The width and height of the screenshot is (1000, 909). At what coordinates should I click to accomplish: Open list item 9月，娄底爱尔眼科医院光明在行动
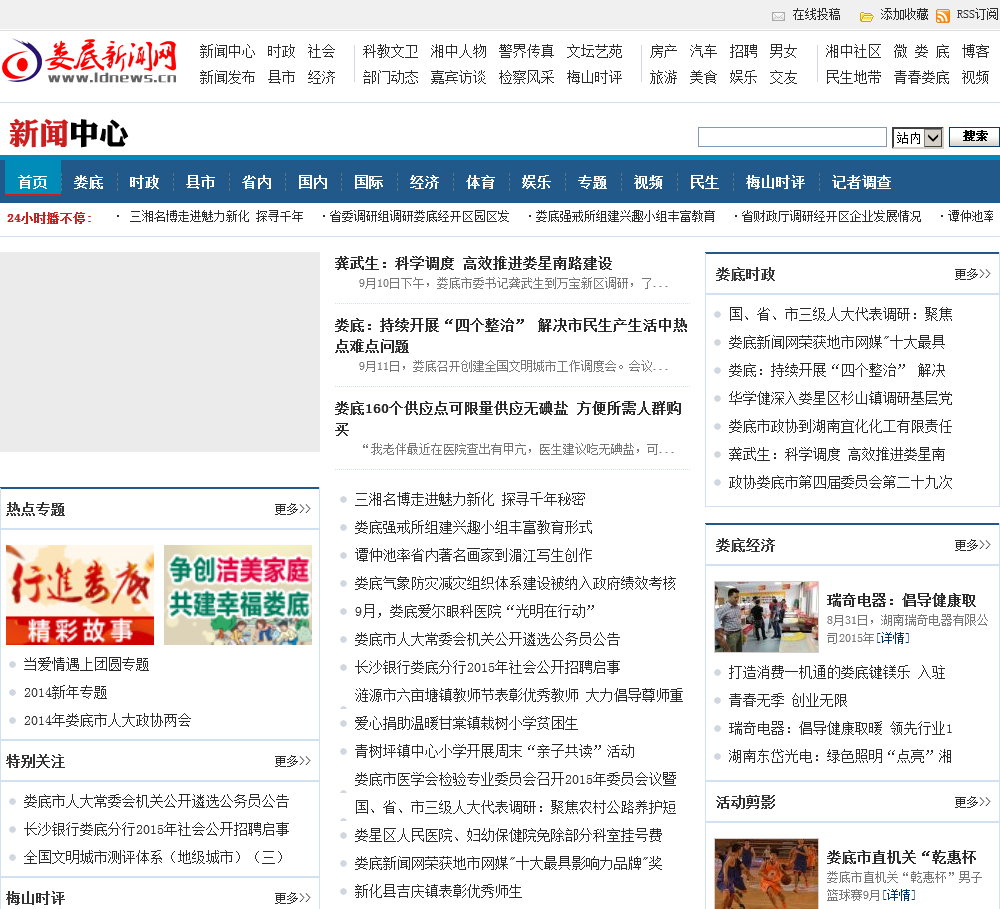[x=474, y=611]
